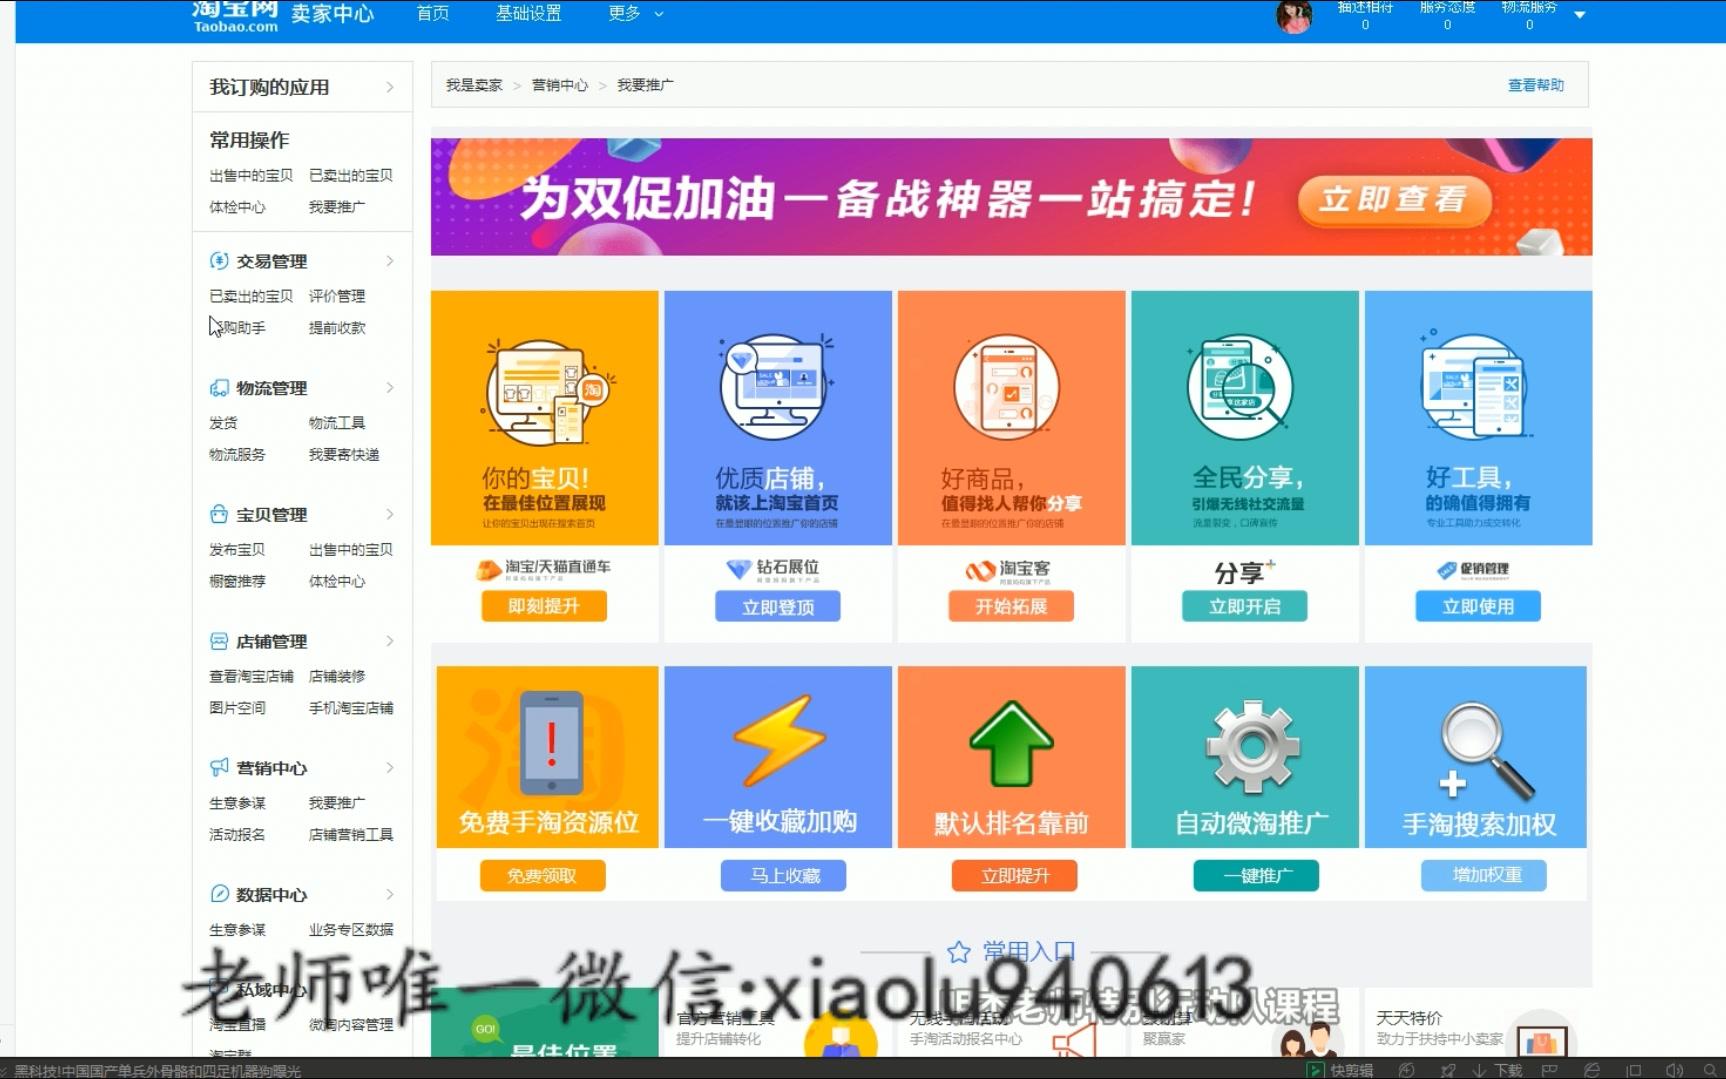Screen dimensions: 1726x1079
Task: Open the 更多 dropdown in top bar
Action: tap(635, 13)
